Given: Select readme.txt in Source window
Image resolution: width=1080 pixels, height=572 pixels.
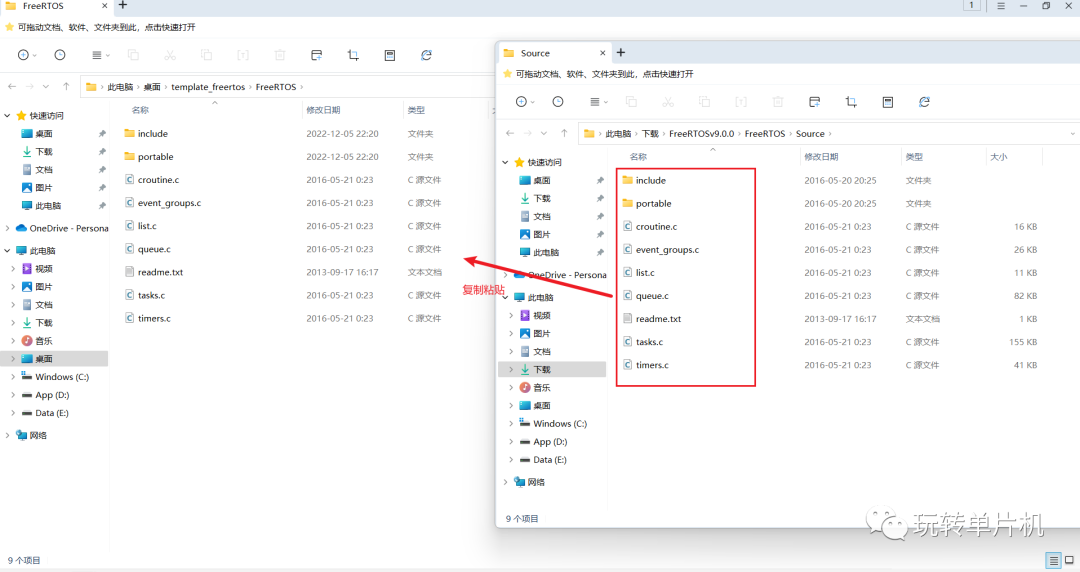Looking at the screenshot, I should pyautogui.click(x=658, y=319).
